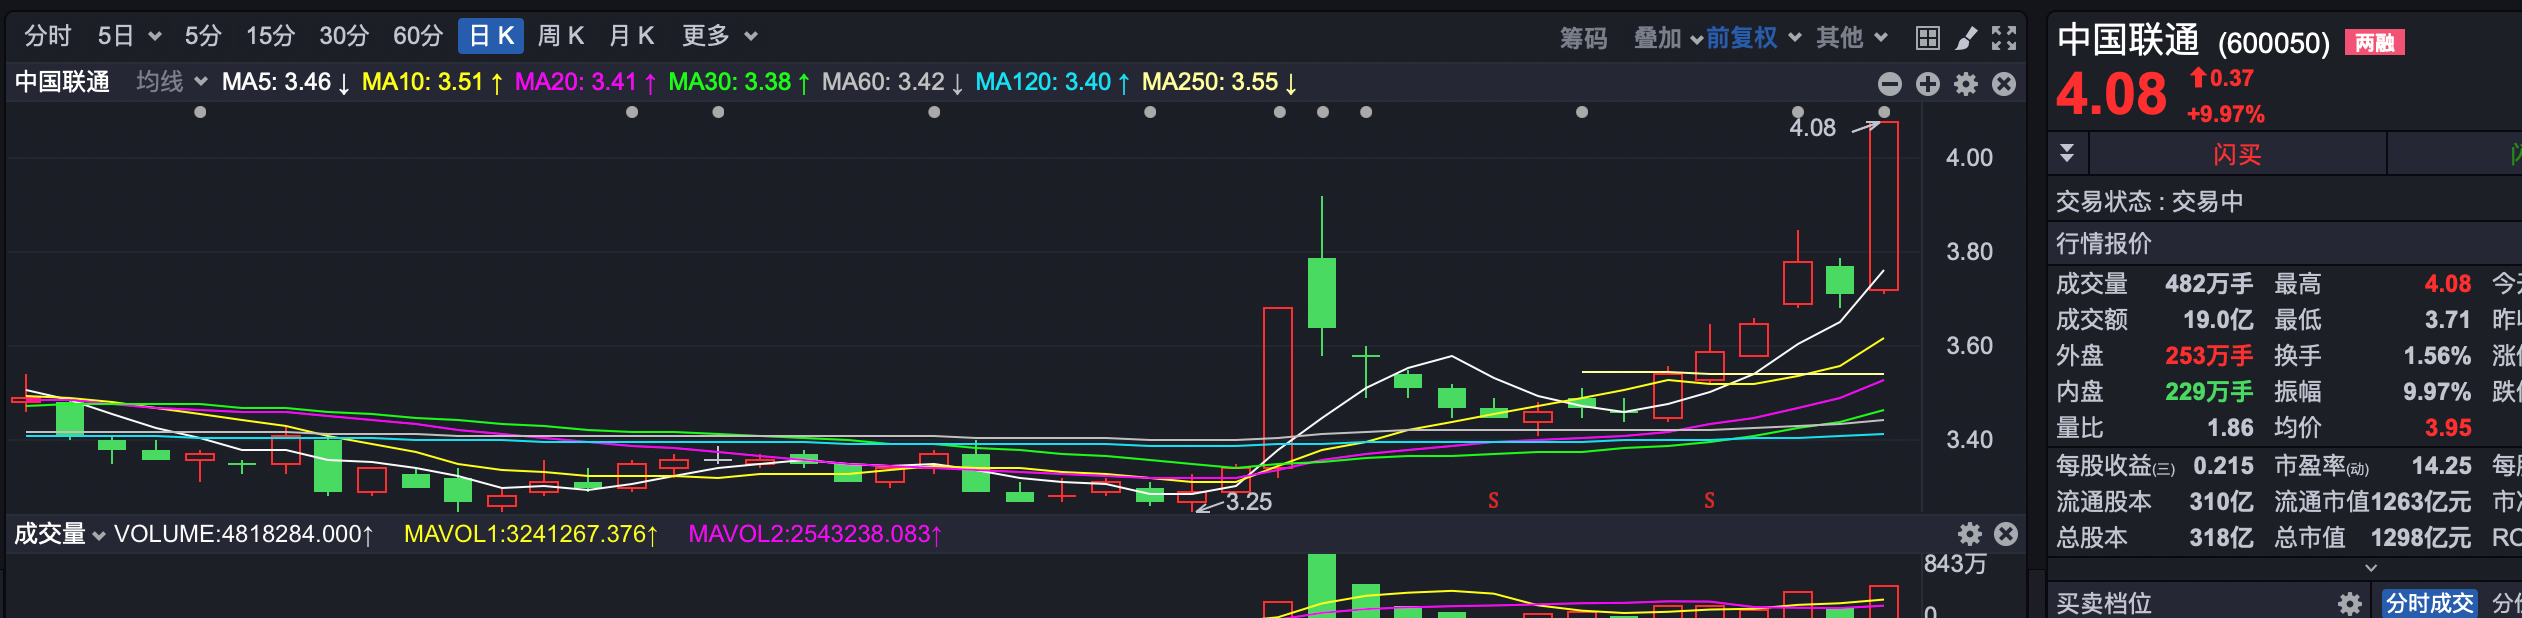Click the MAVOL1:3241267.376 value
Screen dimensions: 2522x618
click(x=531, y=534)
